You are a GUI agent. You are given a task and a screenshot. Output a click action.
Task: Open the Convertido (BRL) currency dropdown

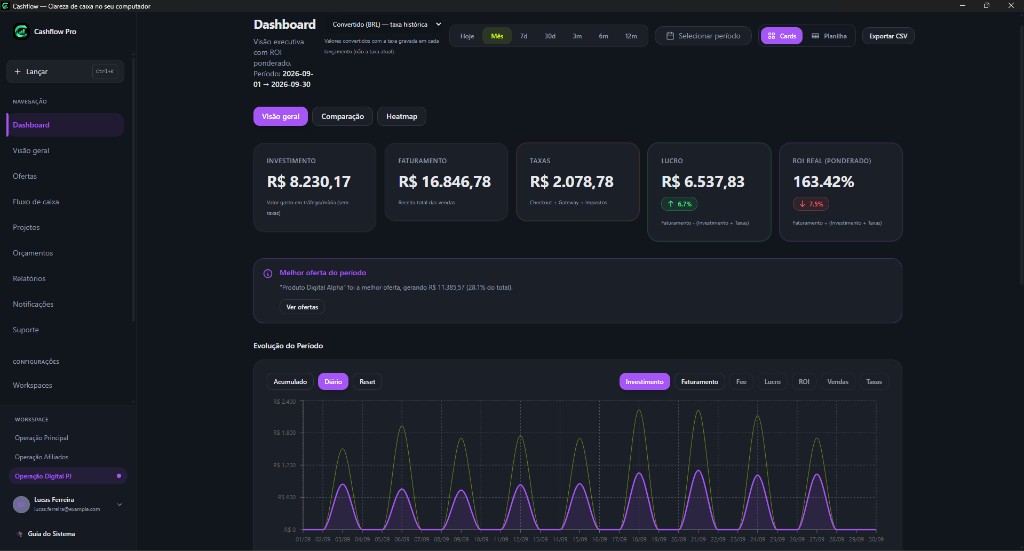tap(386, 25)
